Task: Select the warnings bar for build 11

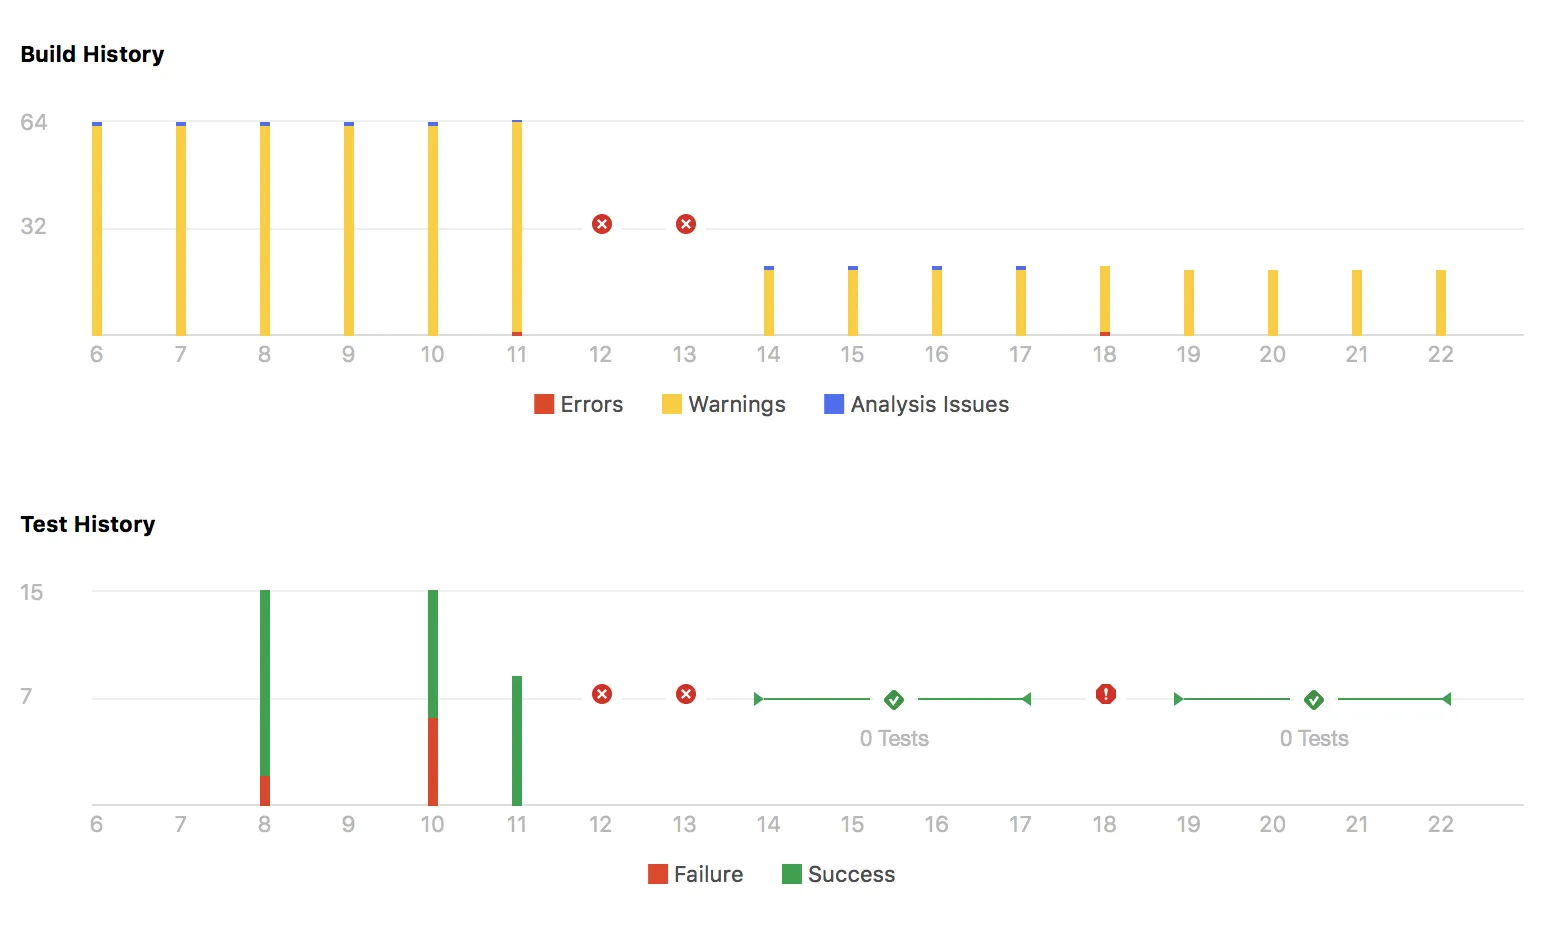Action: (517, 227)
